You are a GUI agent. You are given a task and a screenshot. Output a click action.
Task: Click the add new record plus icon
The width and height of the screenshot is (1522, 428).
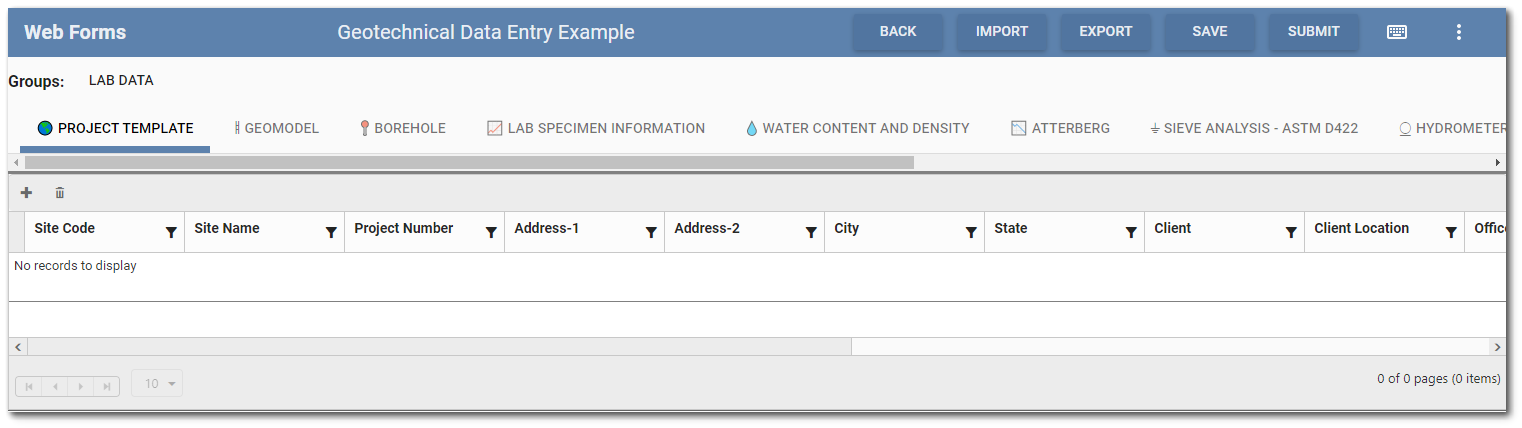[27, 193]
